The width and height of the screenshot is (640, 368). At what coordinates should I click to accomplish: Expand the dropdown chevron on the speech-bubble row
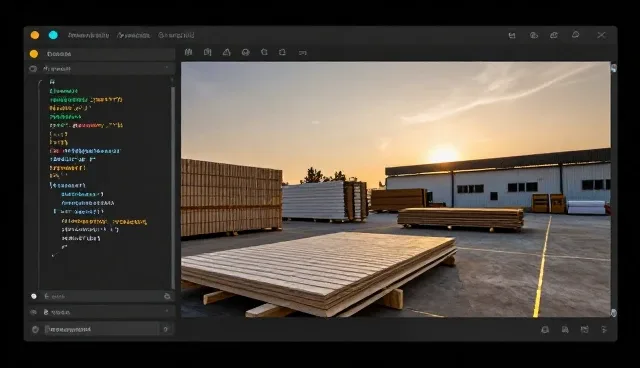coord(167,68)
